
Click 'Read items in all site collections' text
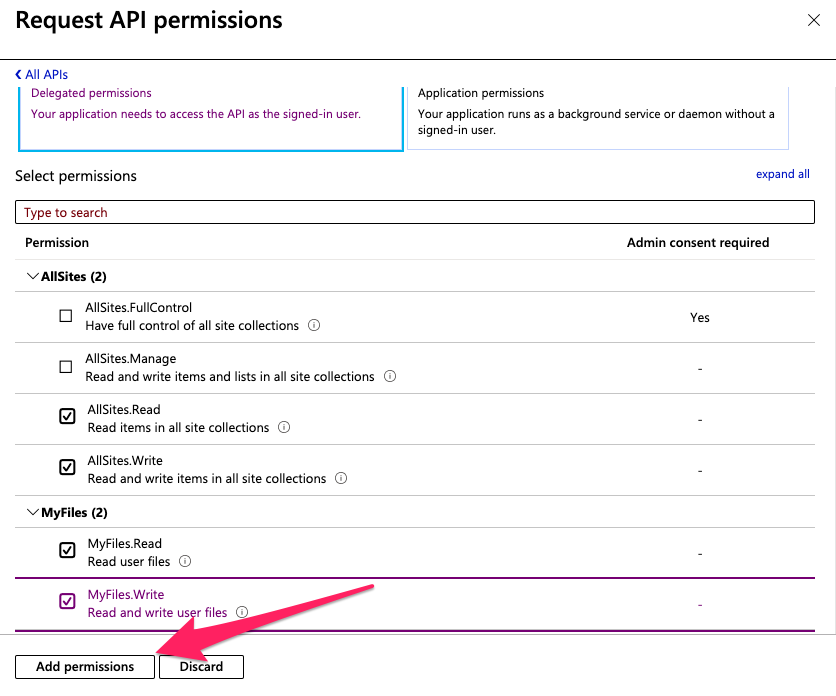[x=178, y=428]
